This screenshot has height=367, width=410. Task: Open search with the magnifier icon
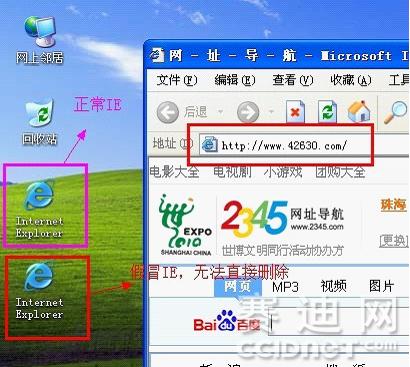click(x=396, y=113)
